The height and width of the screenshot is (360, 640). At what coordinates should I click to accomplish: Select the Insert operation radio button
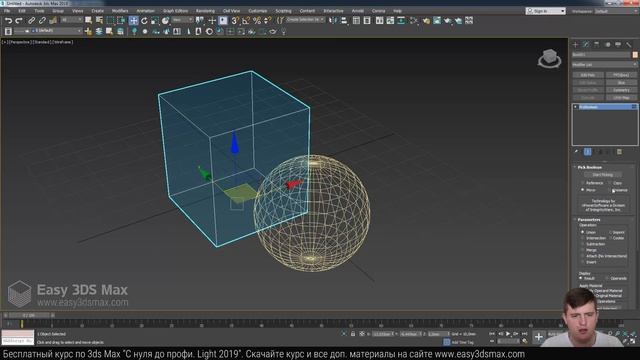583,262
